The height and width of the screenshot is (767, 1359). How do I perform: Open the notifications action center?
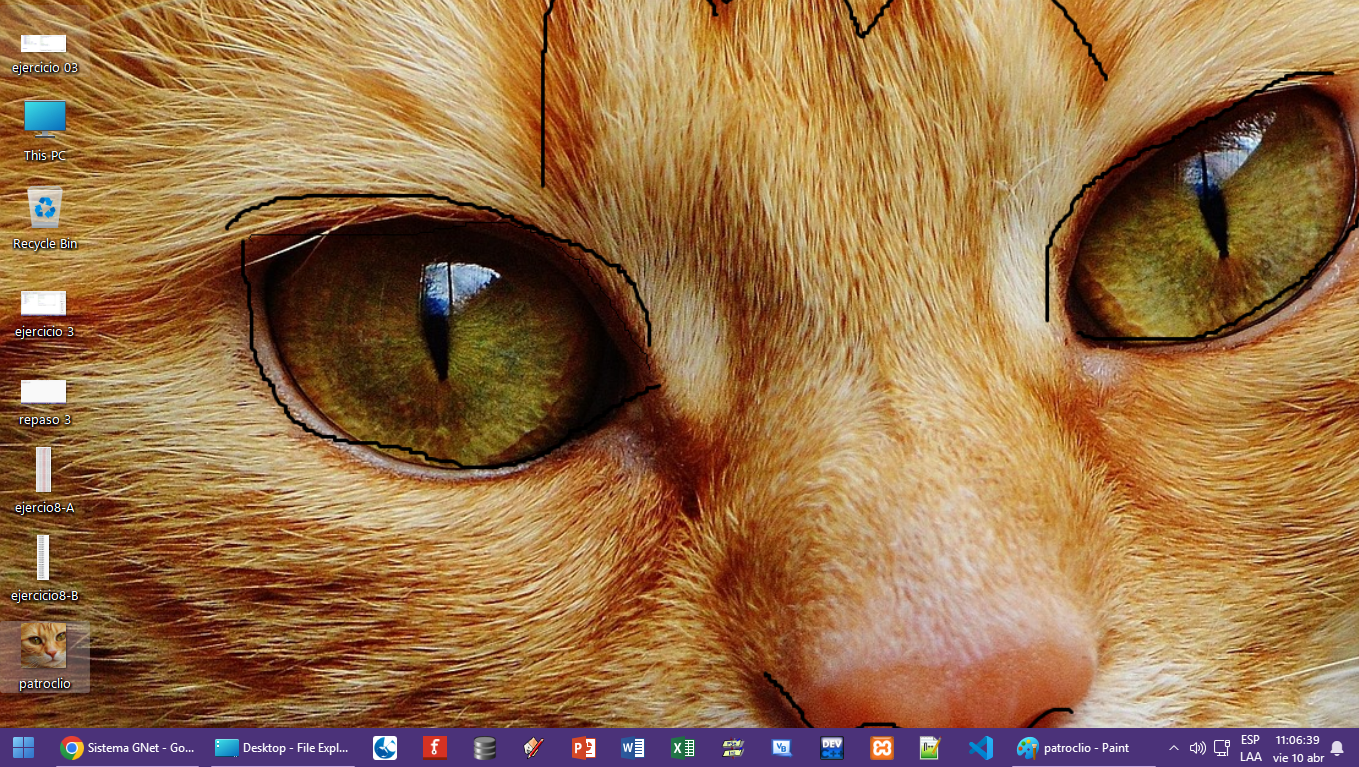click(1337, 748)
